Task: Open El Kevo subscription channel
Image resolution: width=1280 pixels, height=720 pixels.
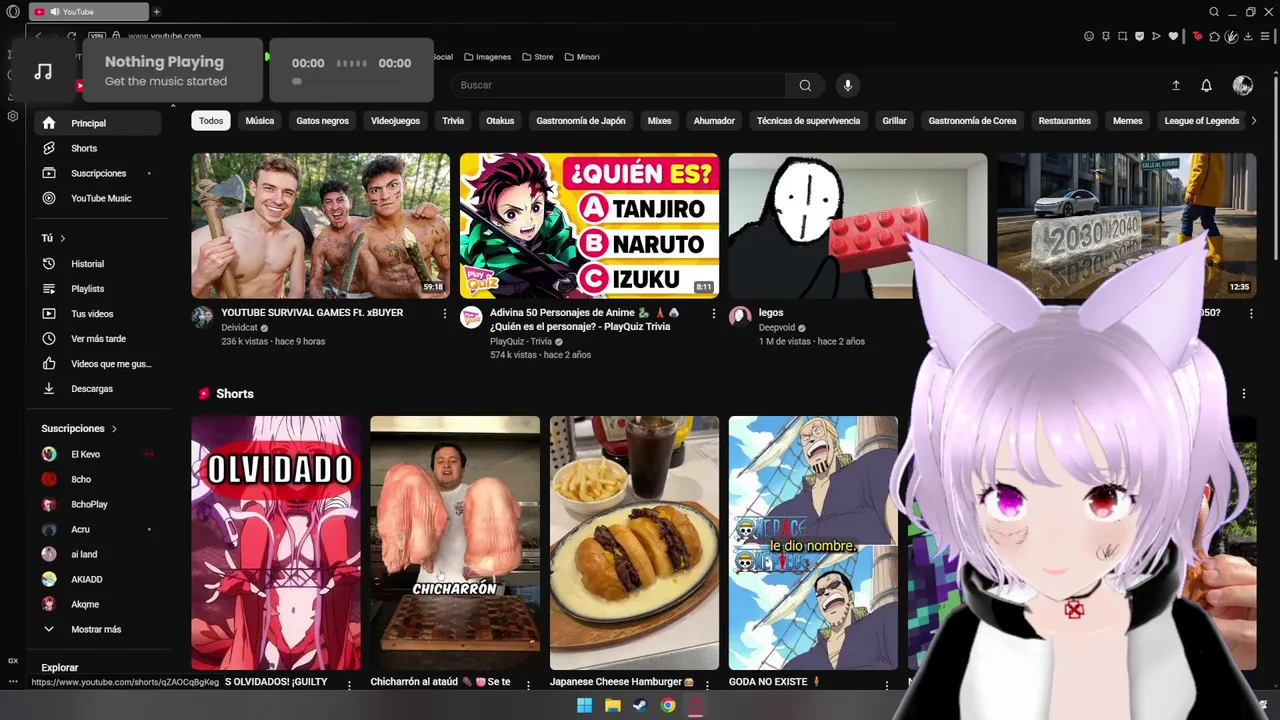Action: 97,454
